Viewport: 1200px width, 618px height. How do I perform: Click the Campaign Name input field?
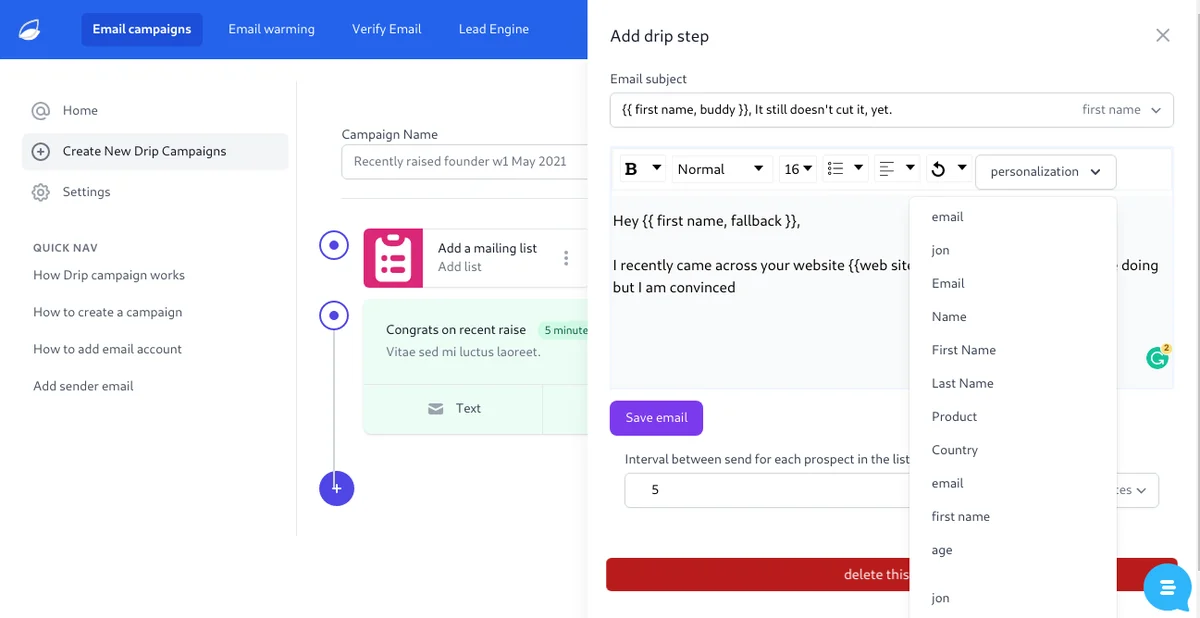click(x=465, y=161)
